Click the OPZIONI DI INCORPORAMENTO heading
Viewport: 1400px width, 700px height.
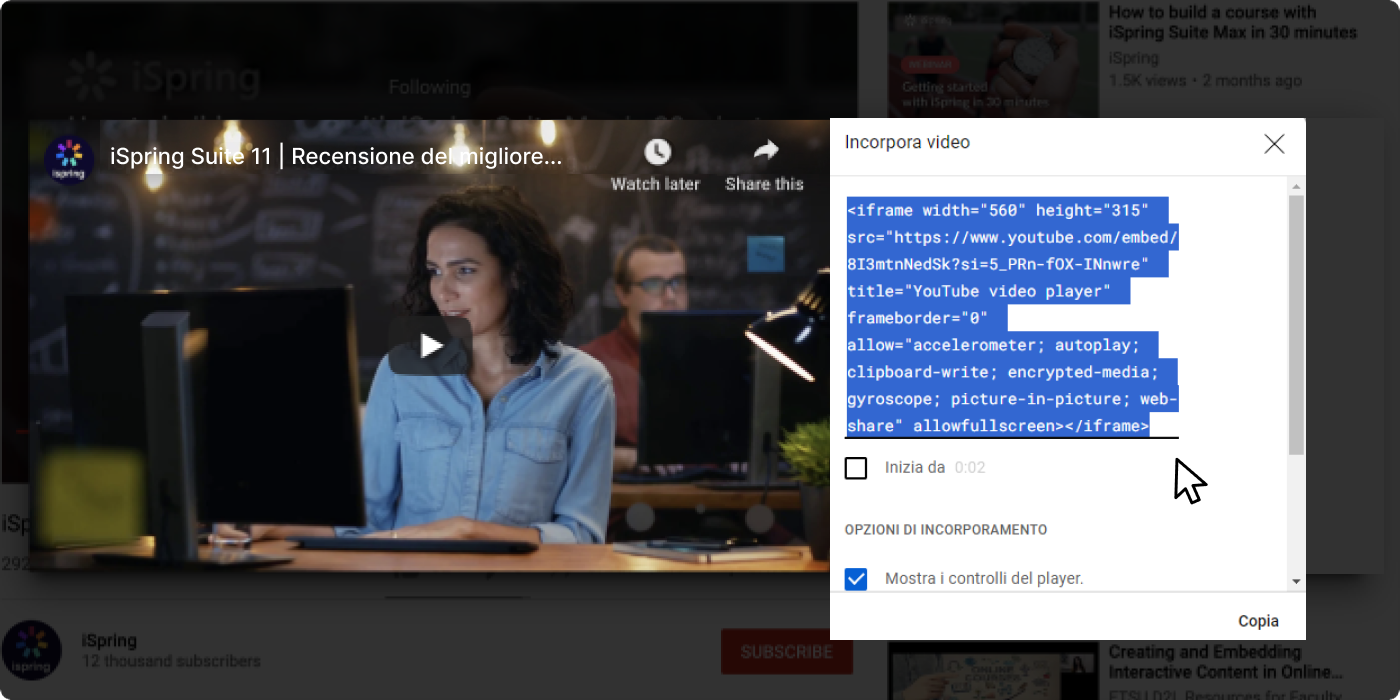point(946,530)
